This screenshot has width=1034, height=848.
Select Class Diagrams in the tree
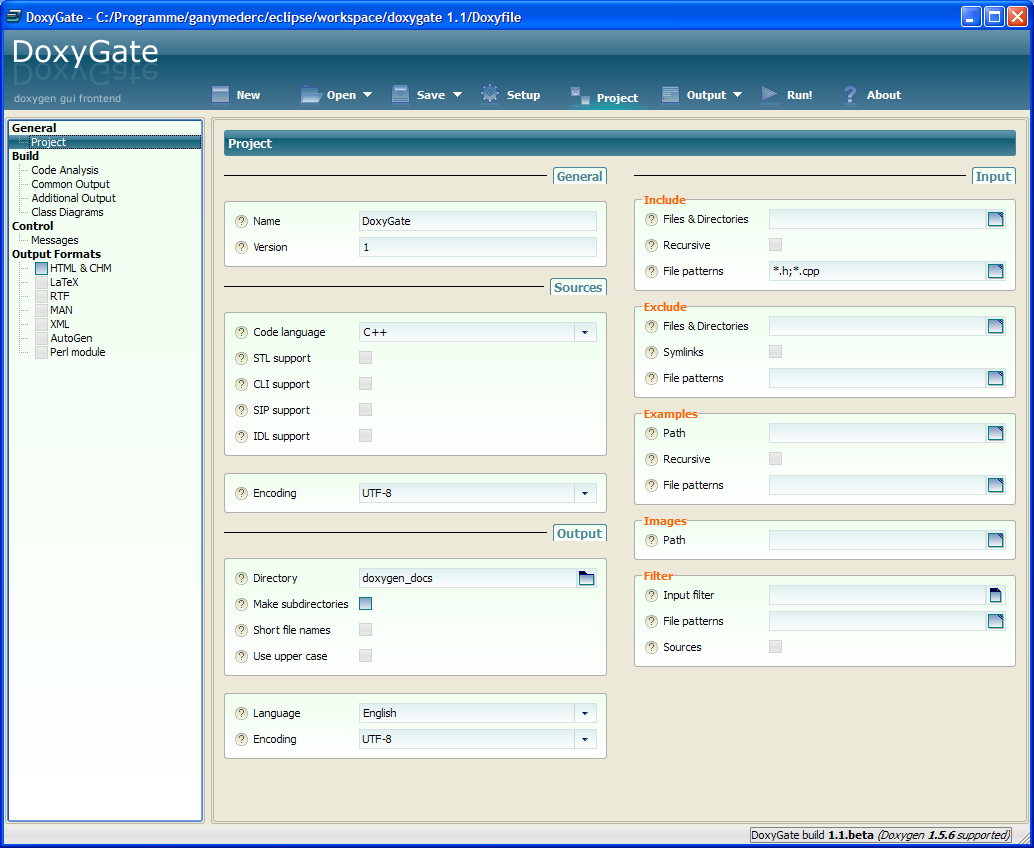tap(67, 212)
